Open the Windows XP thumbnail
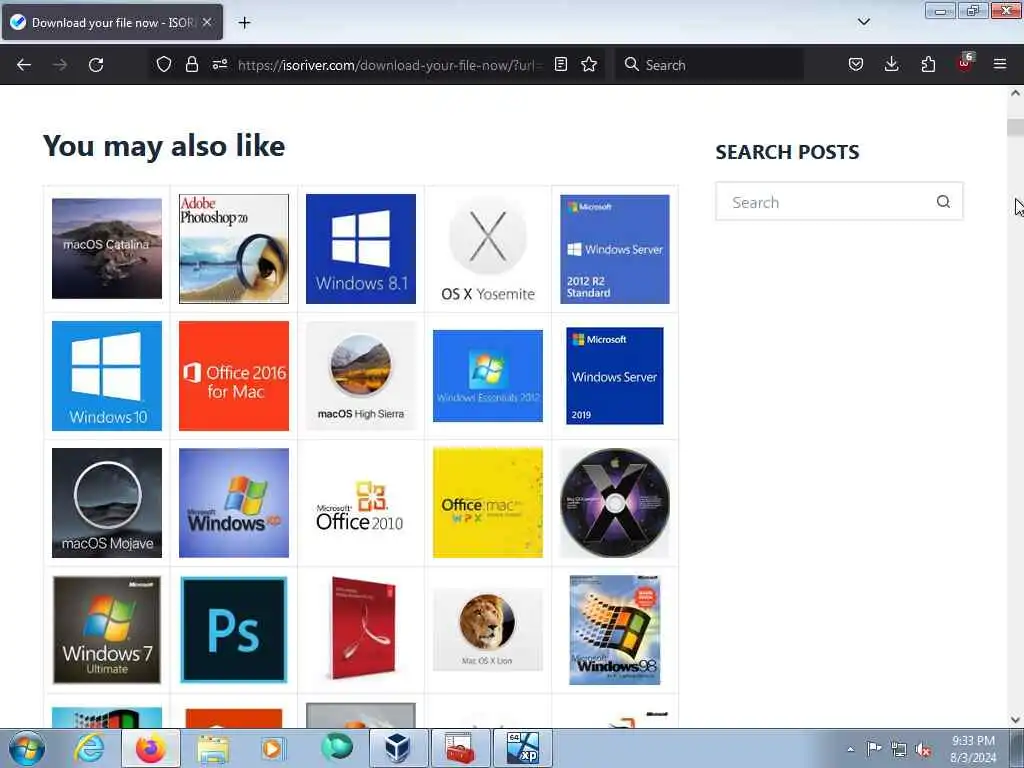 tap(234, 503)
